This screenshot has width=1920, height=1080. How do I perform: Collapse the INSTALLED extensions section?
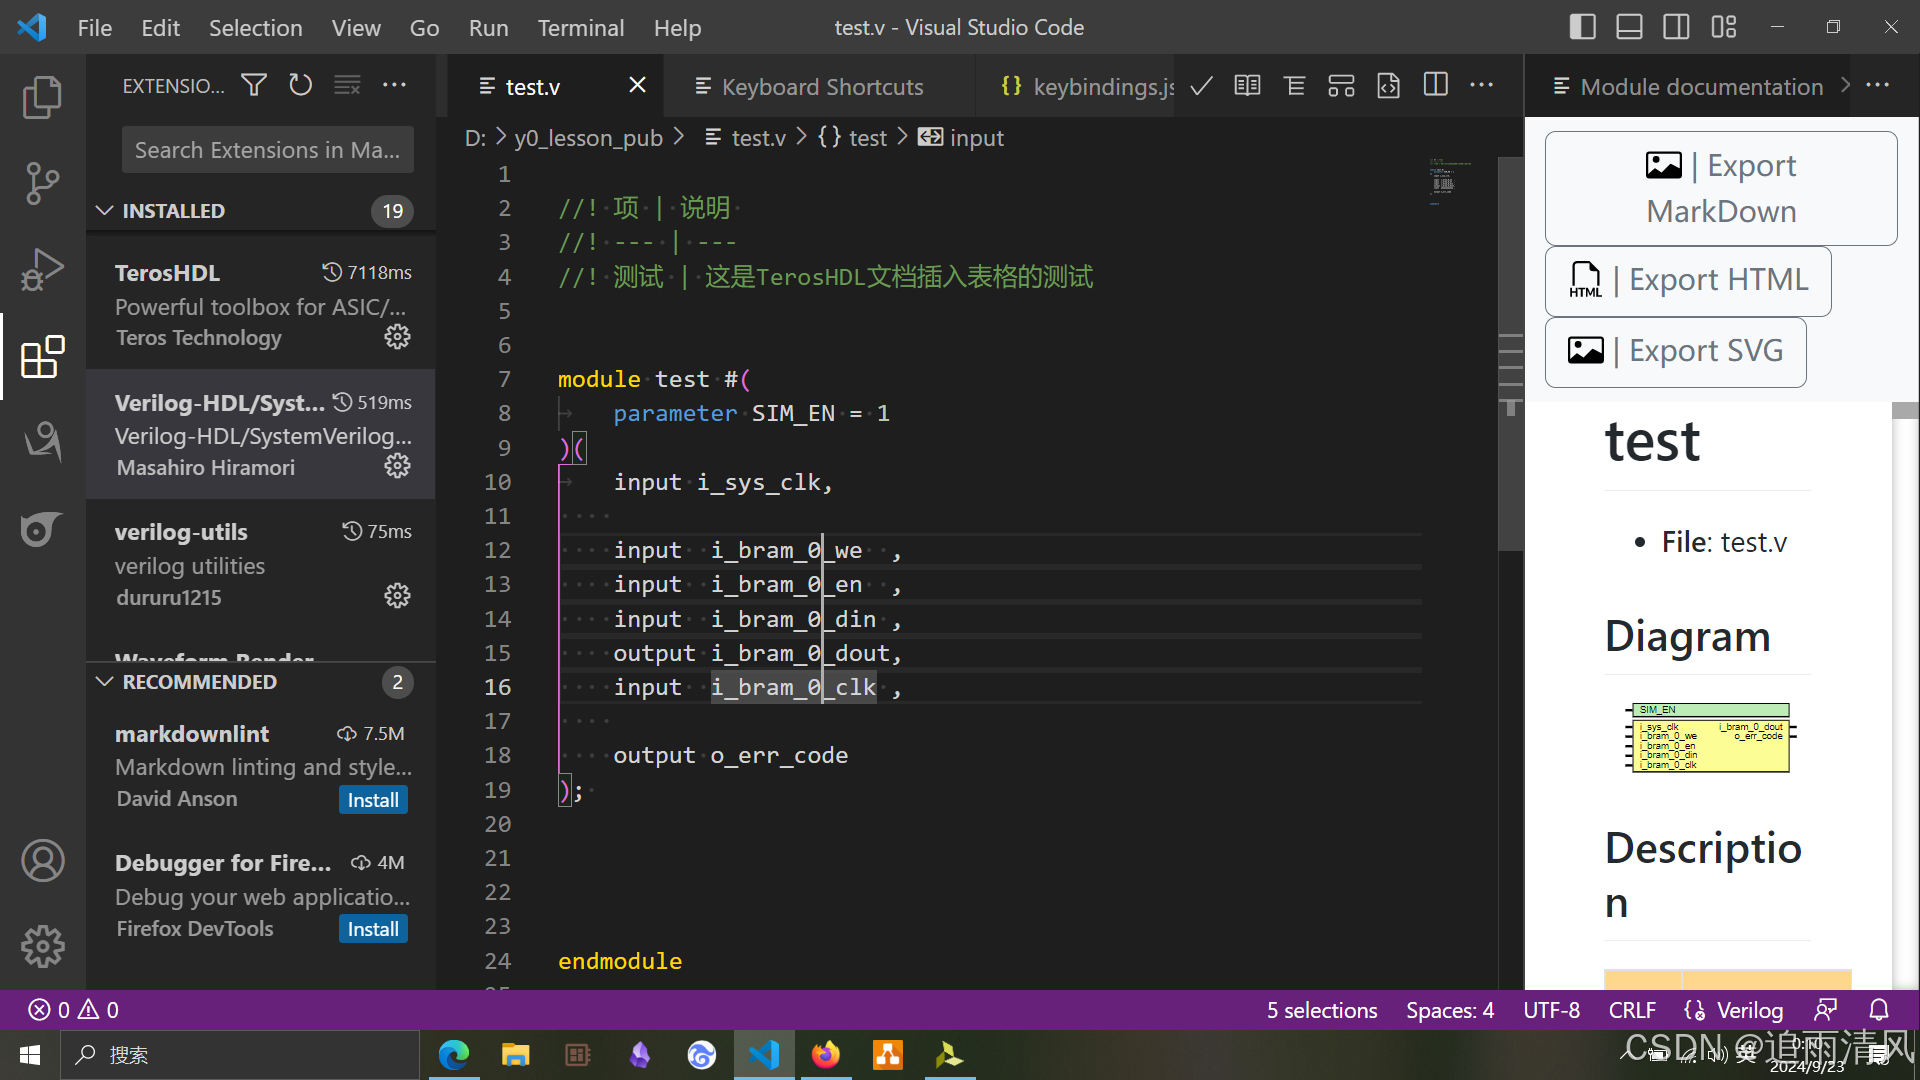click(x=105, y=210)
